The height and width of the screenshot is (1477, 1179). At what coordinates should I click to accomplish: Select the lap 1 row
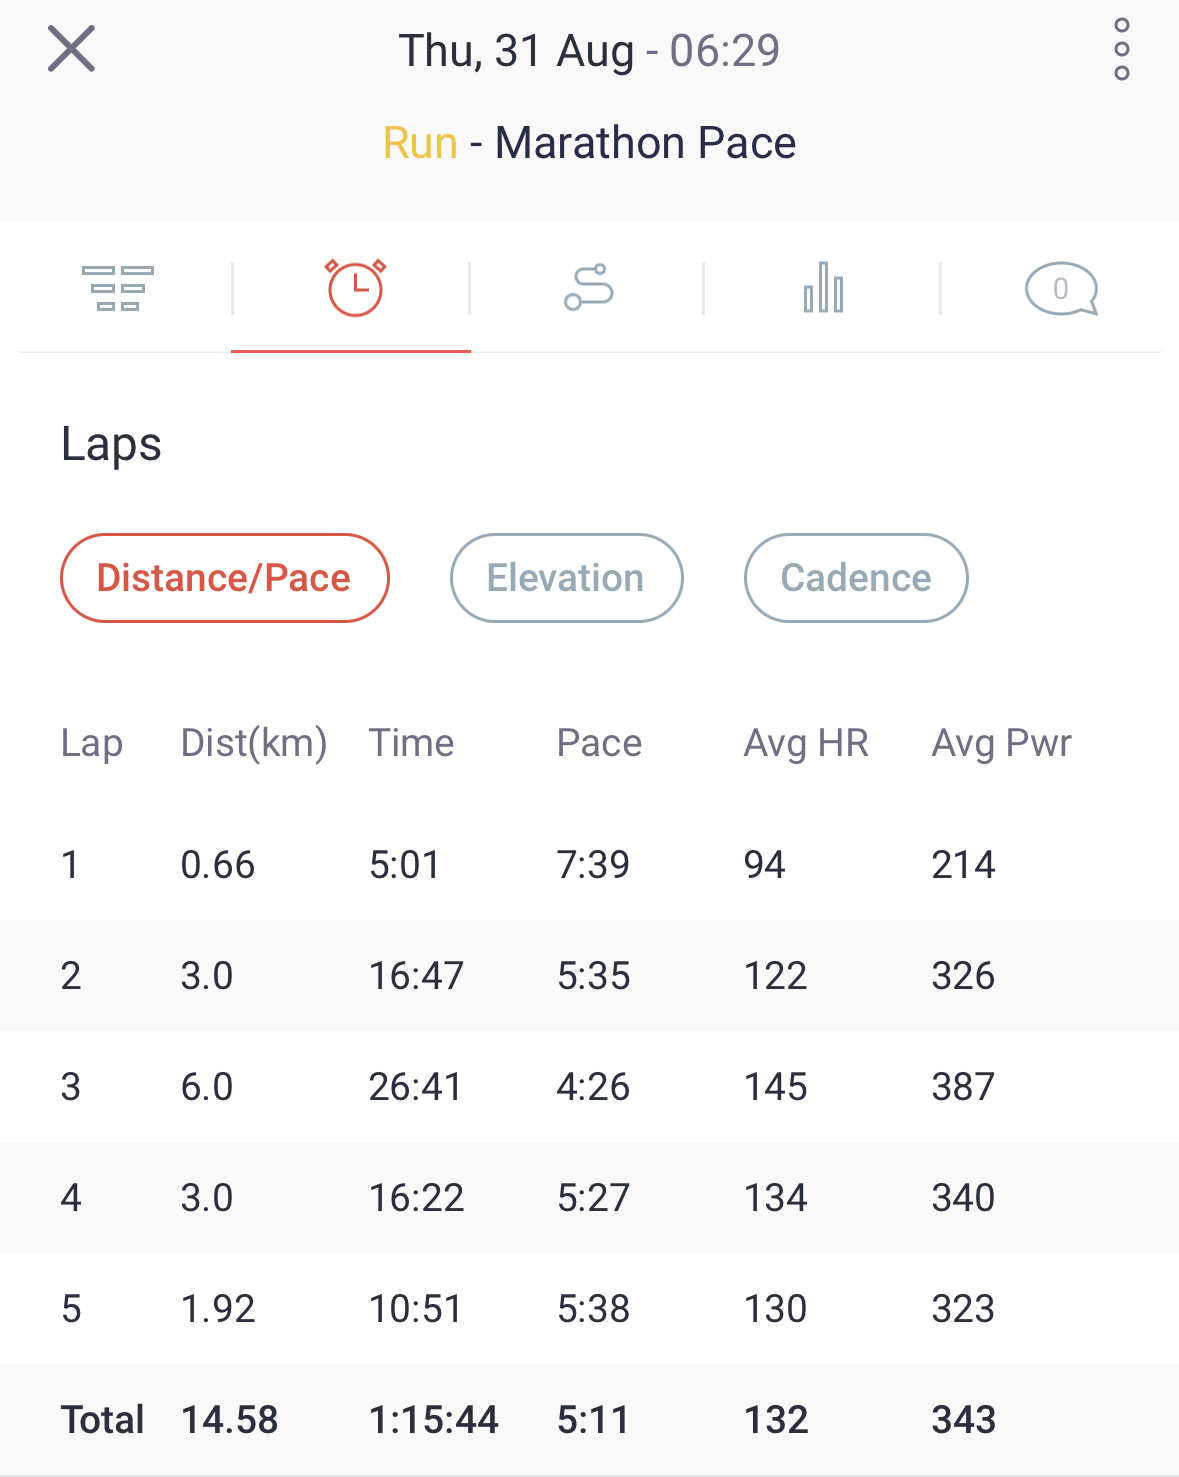589,865
